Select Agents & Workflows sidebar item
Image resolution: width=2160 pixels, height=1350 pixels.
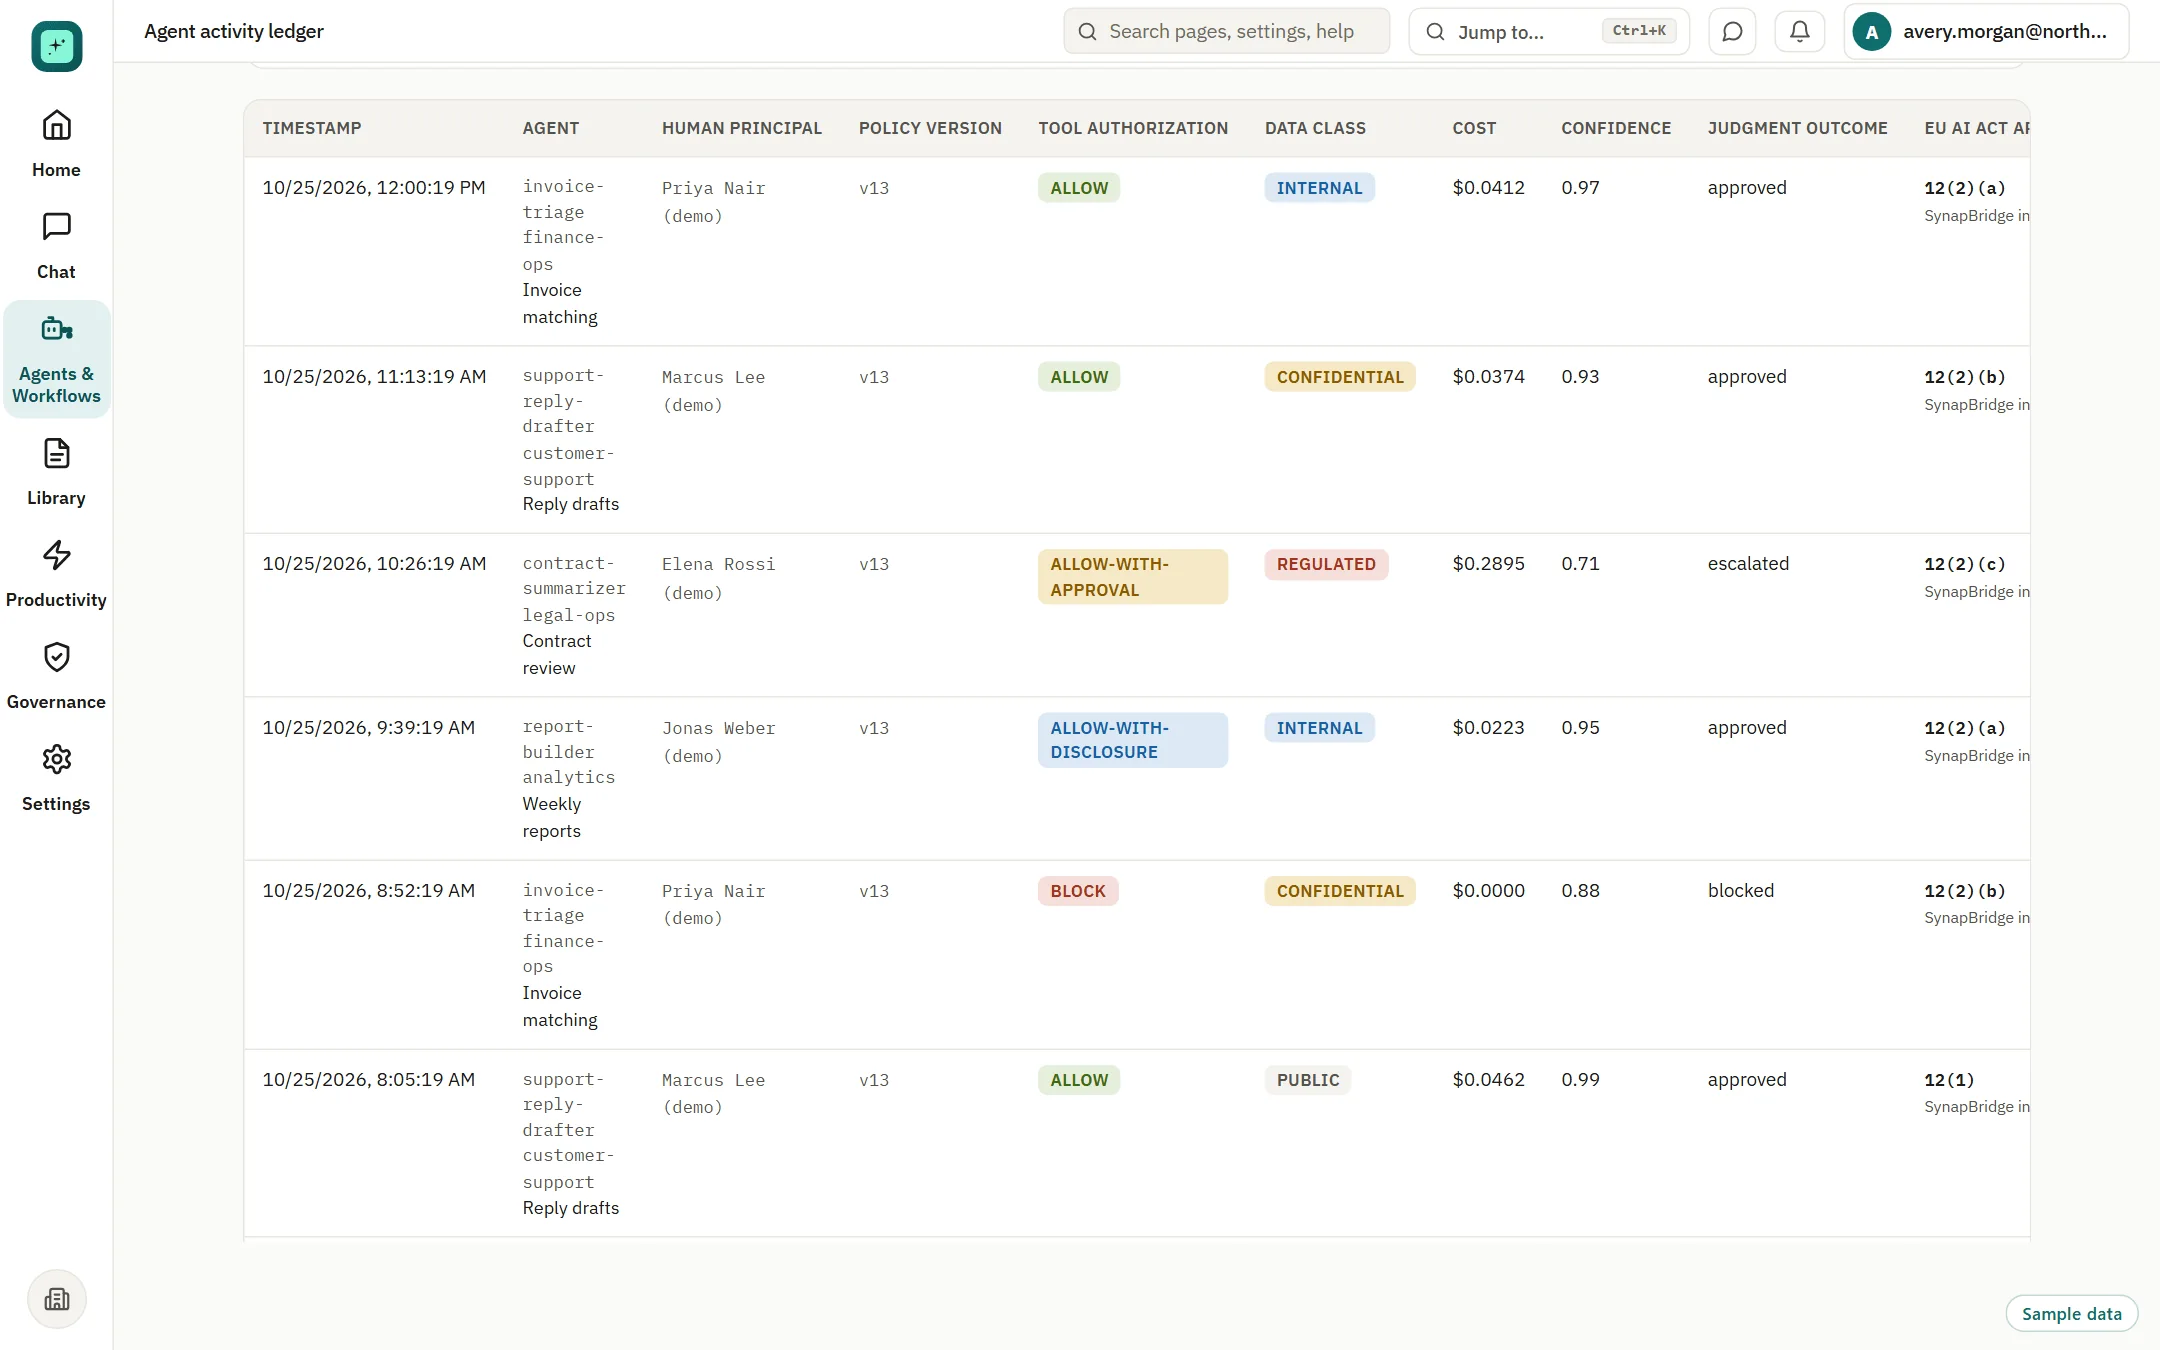point(56,359)
